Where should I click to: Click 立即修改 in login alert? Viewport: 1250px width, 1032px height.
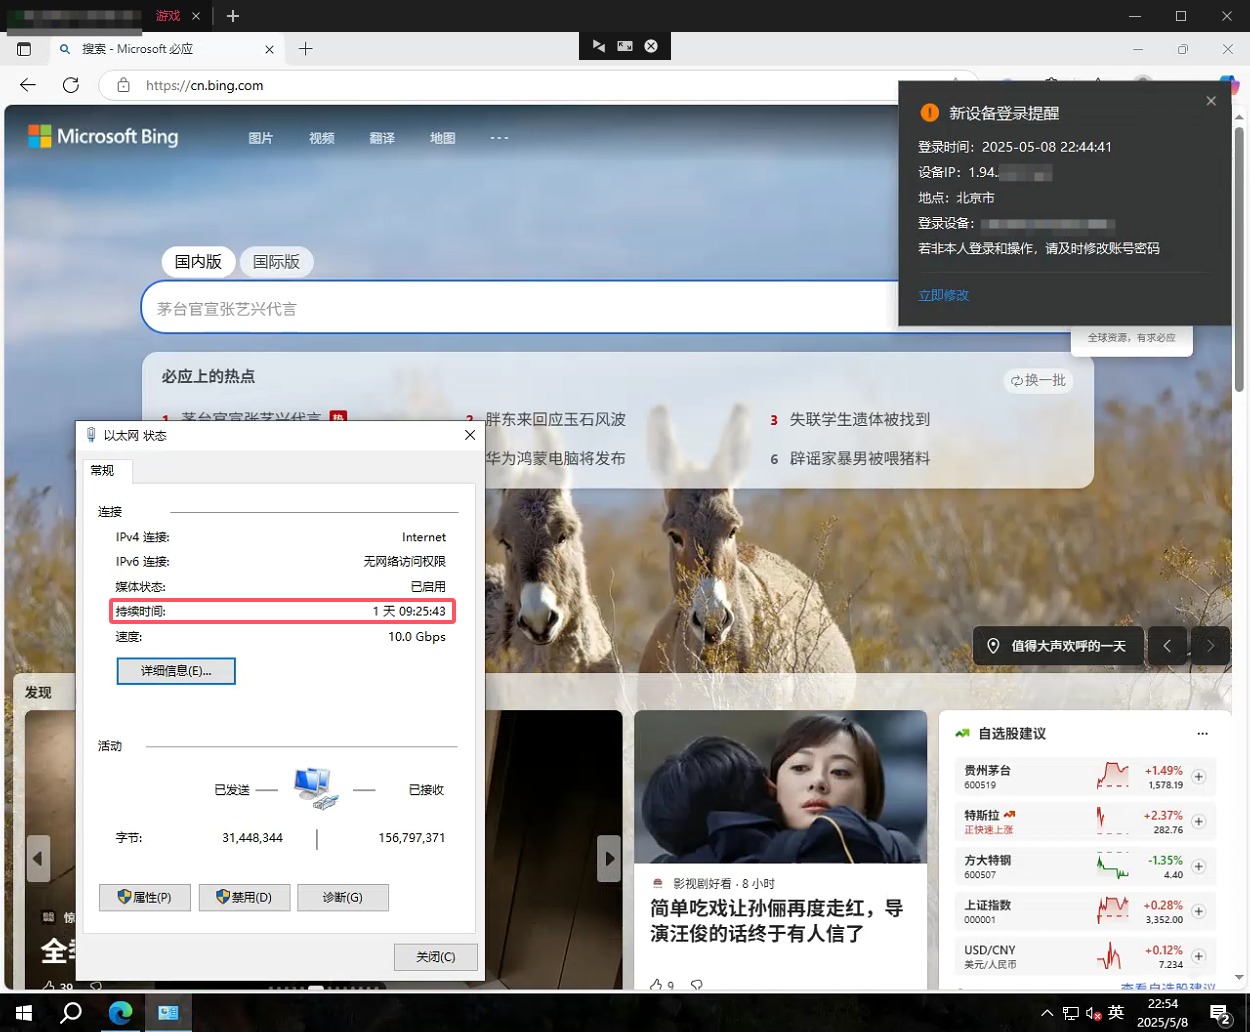click(944, 295)
